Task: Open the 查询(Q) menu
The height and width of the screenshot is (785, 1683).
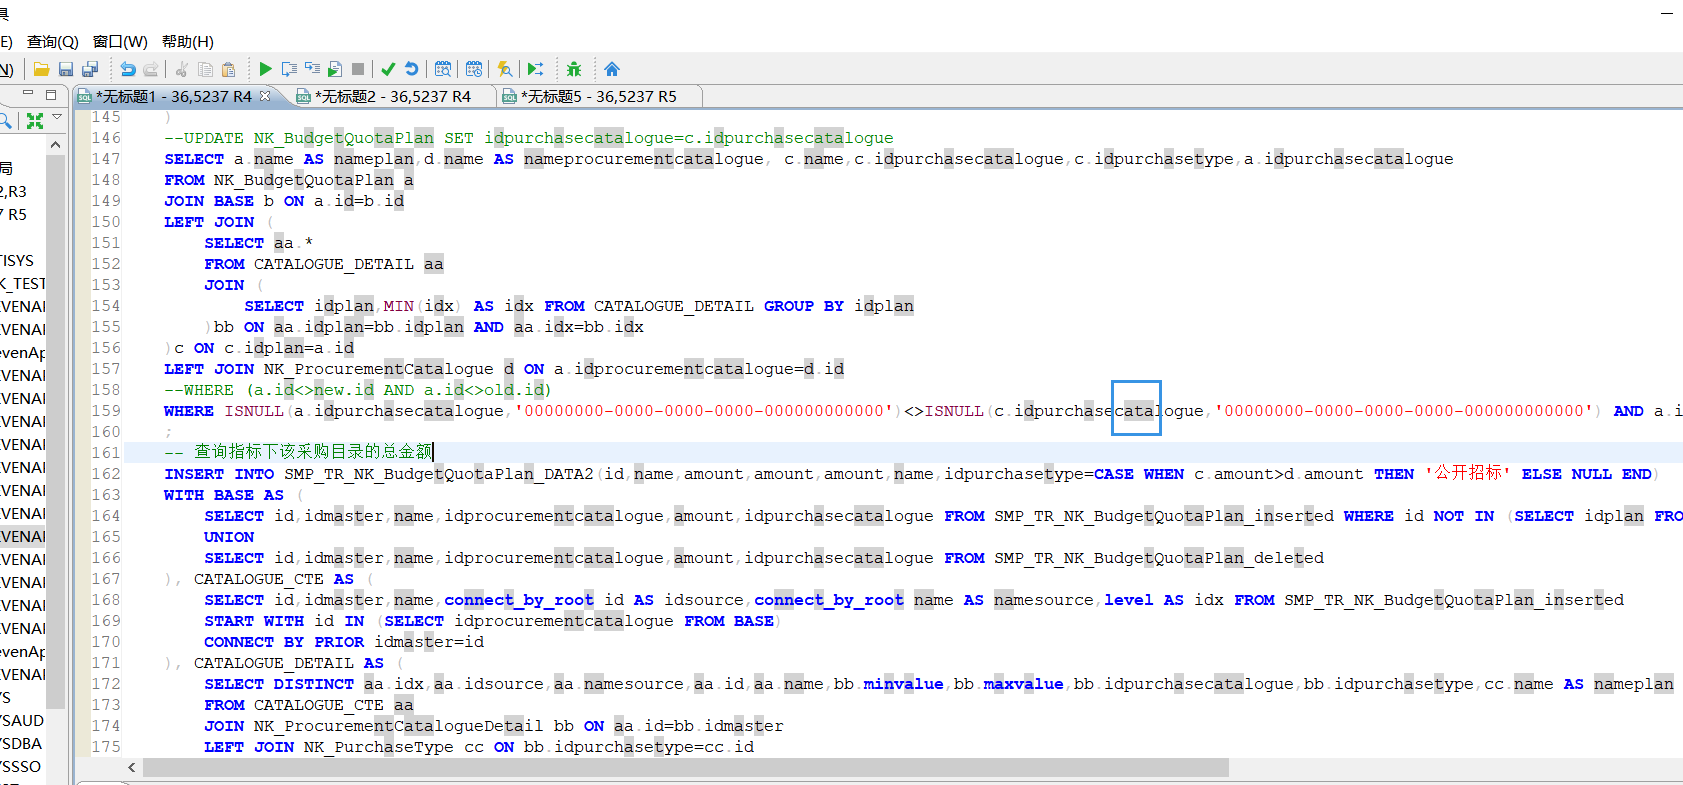Action: coord(53,41)
